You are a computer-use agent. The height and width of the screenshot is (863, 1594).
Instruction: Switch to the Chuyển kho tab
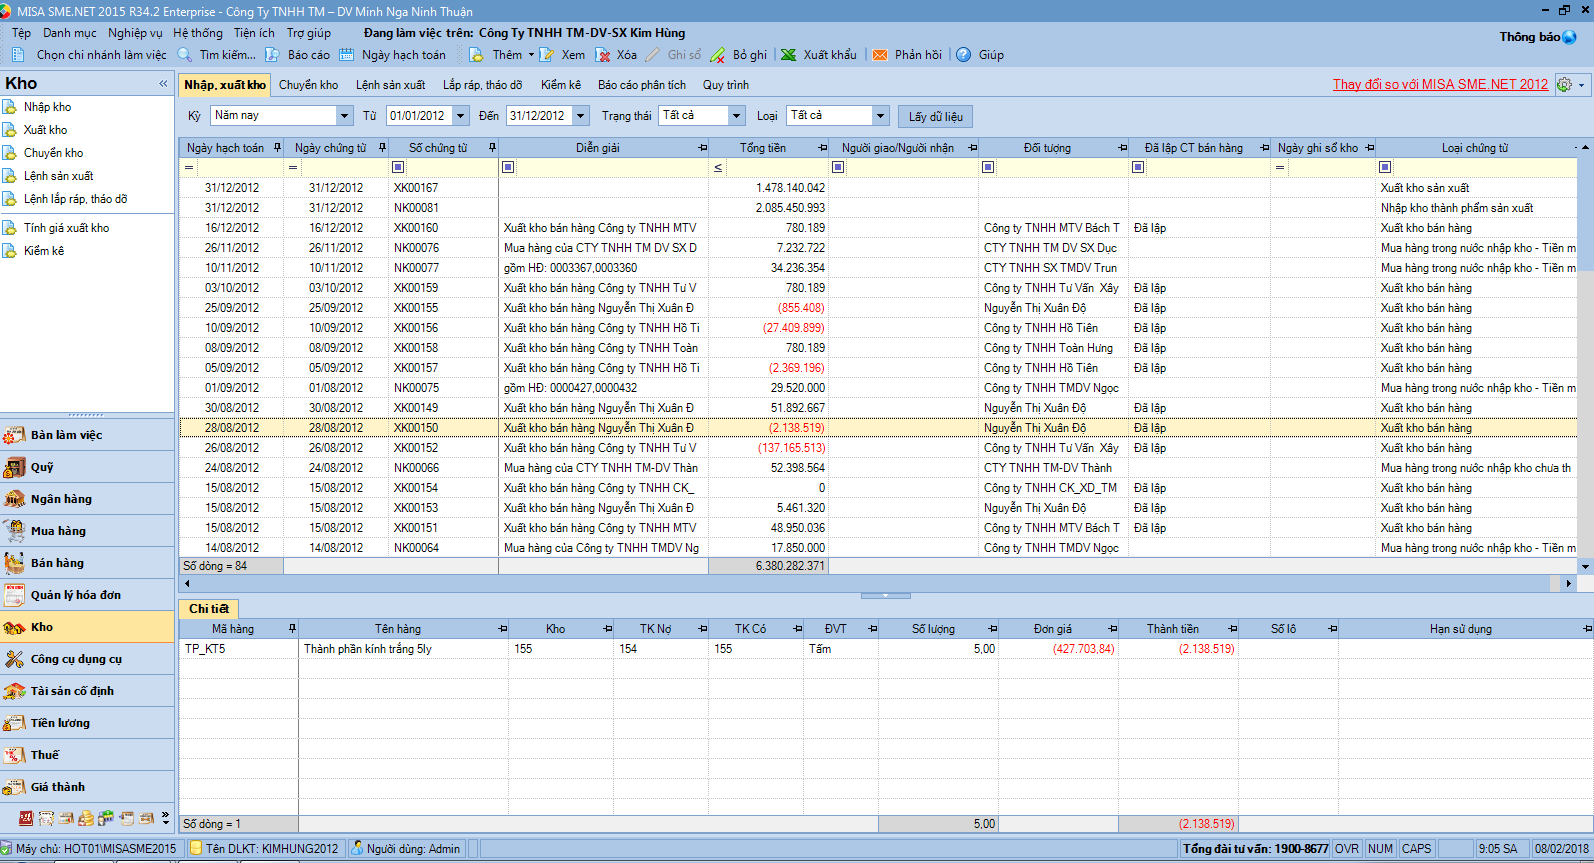(x=308, y=85)
